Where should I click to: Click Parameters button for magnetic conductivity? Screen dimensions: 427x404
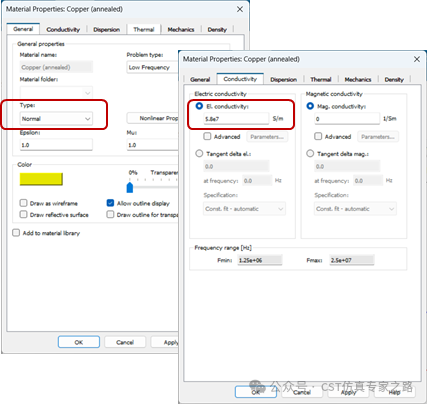[x=378, y=137]
